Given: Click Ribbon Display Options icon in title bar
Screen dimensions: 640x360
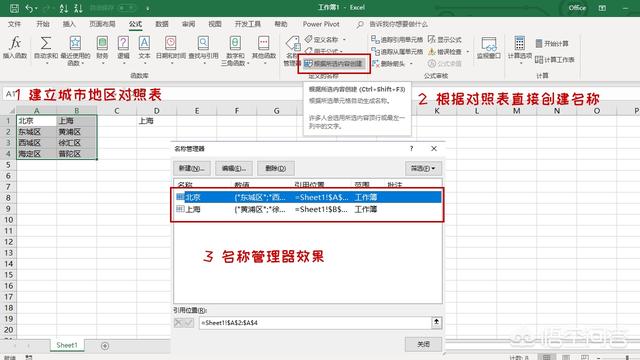Looking at the screenshot, I should click(602, 8).
